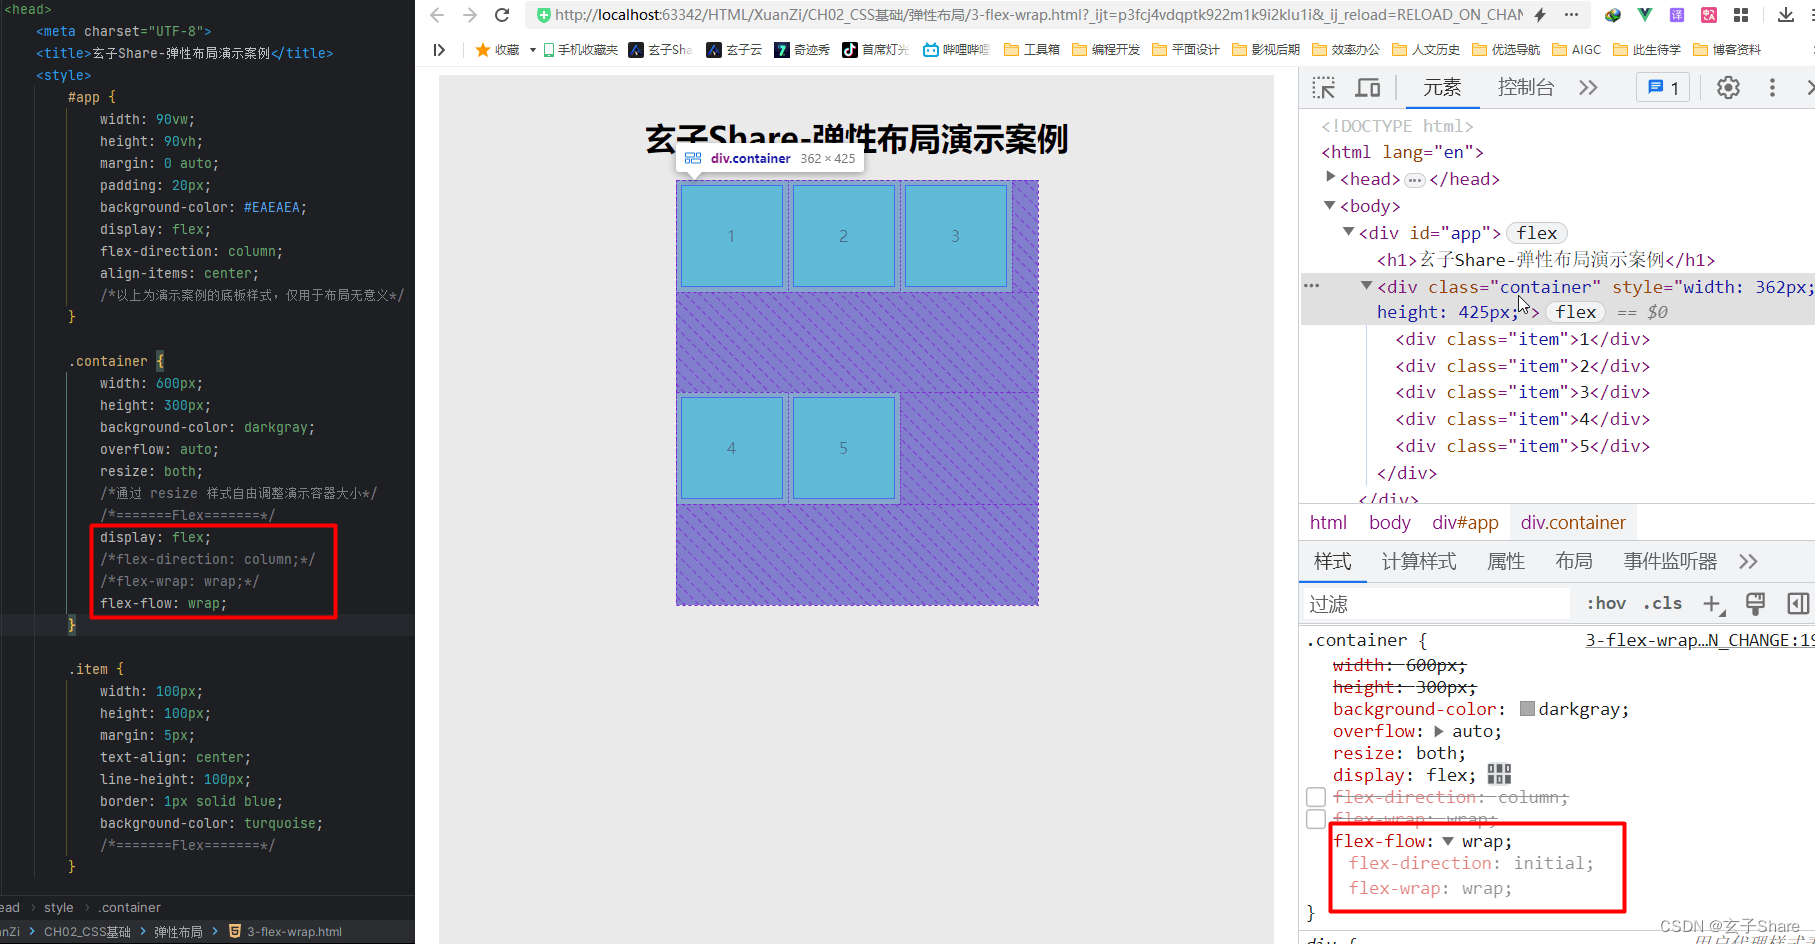
Task: Click the 玄子云 bookmark
Action: [x=734, y=49]
